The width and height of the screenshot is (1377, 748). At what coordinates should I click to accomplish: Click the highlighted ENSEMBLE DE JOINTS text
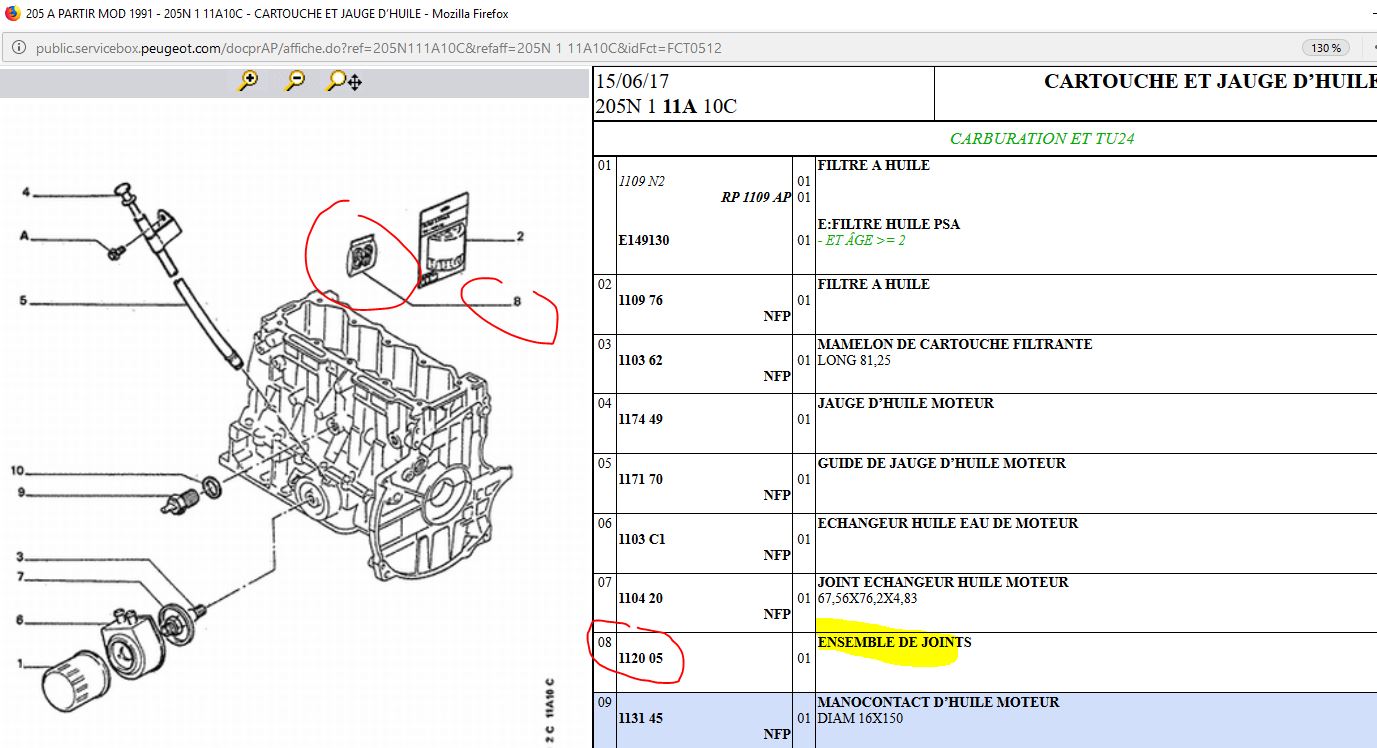pyautogui.click(x=893, y=642)
